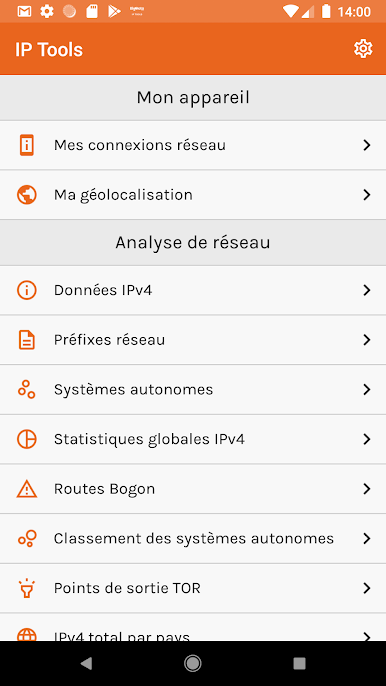Screen dimensions: 386x686
Task: Tap the flashlight icon for Points de sortie TOR
Action: [x=27, y=588]
